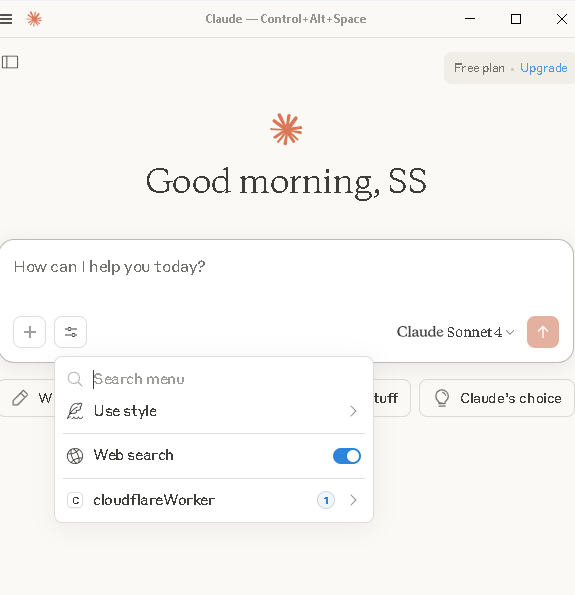Click the Claude logo in title bar

tap(34, 19)
